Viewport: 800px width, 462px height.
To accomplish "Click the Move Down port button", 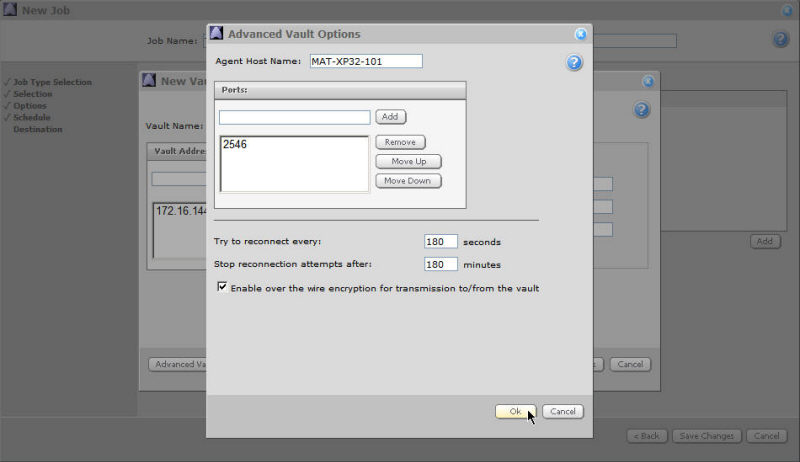I will click(408, 181).
